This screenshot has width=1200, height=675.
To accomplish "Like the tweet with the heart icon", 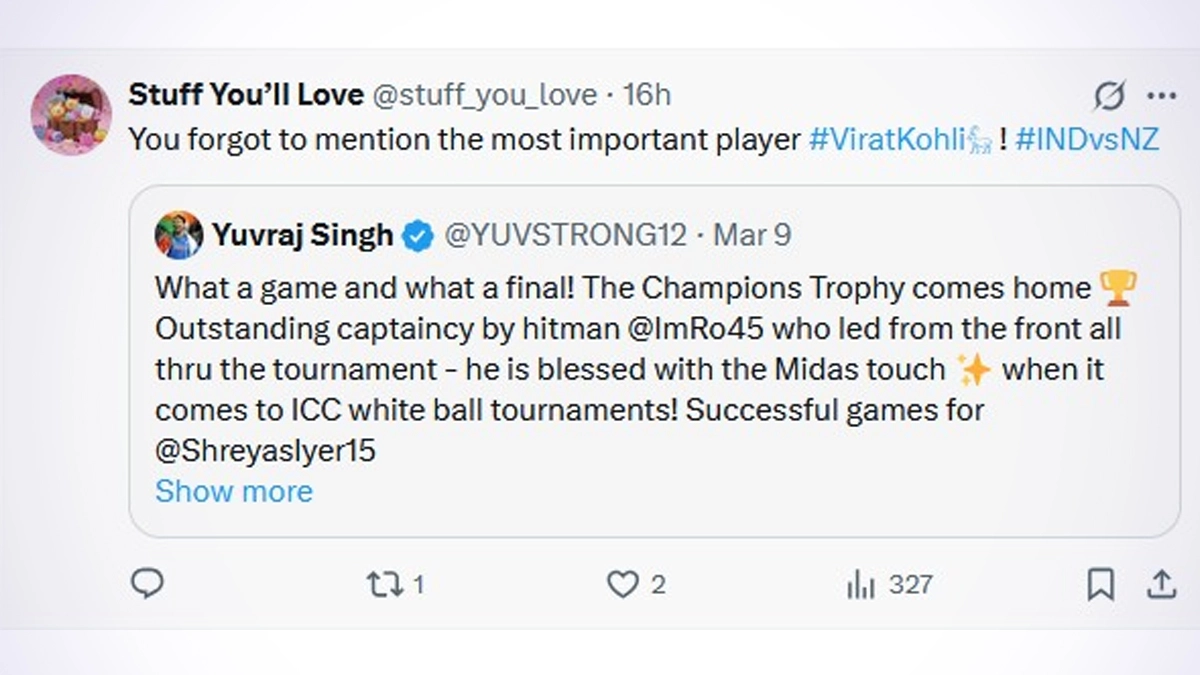I will 623,584.
